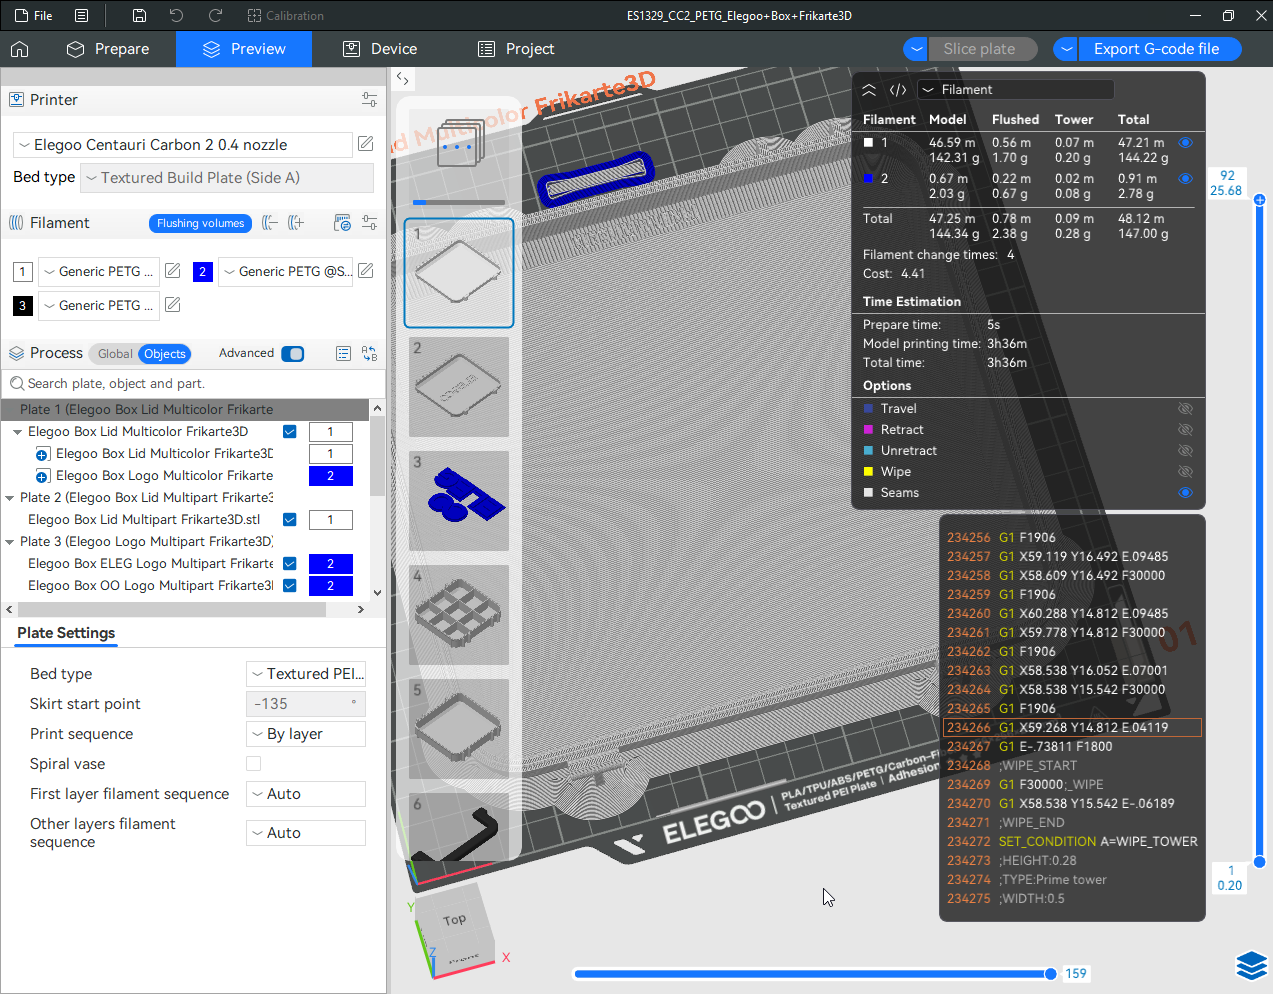Open the Device tab
Image resolution: width=1273 pixels, height=994 pixels.
pyautogui.click(x=380, y=49)
